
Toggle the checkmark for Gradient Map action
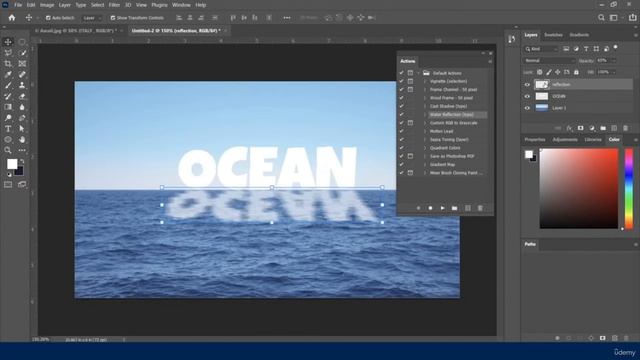click(402, 164)
